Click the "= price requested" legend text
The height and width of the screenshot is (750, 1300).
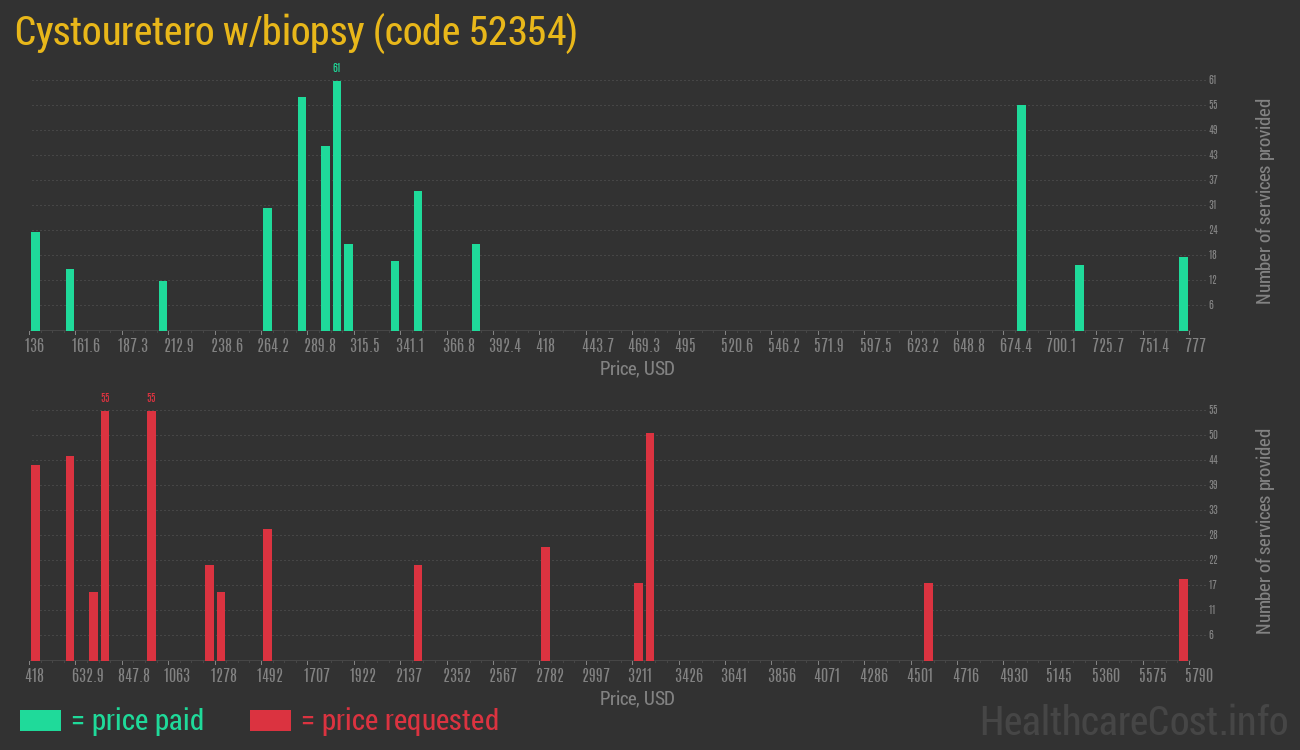(399, 720)
